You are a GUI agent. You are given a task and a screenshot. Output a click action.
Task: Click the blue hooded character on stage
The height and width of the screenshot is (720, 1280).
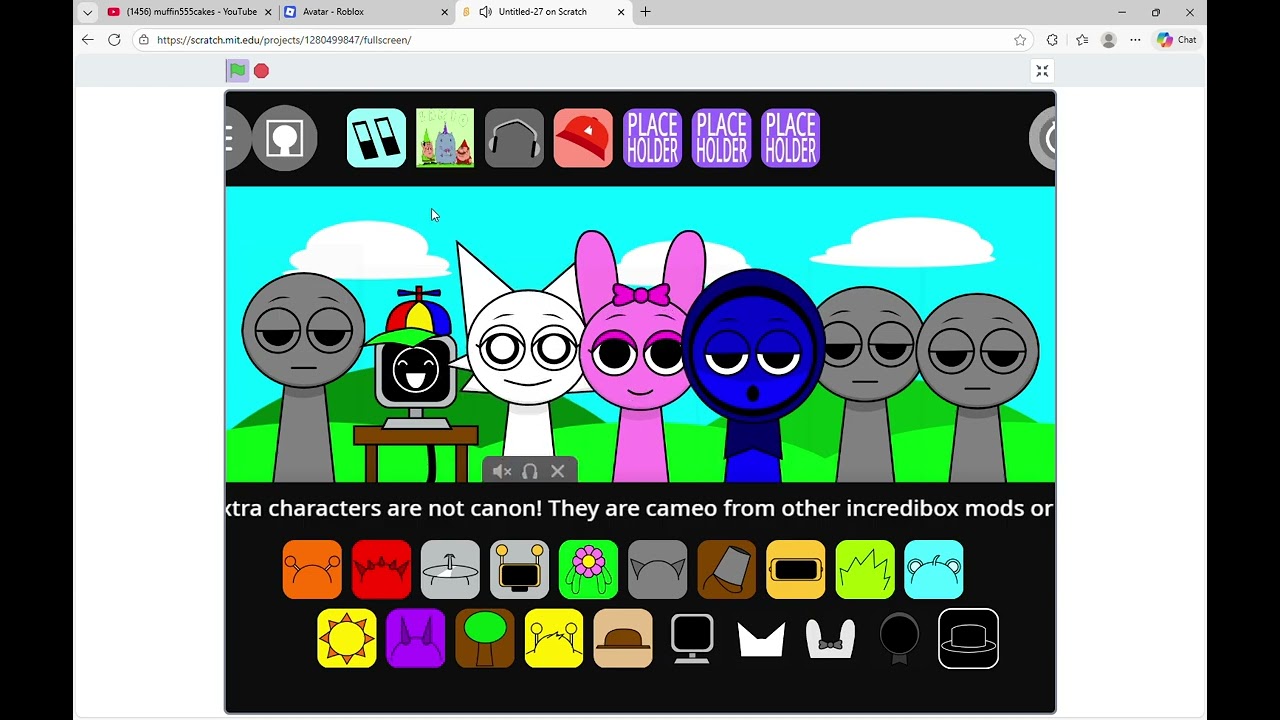click(x=754, y=376)
